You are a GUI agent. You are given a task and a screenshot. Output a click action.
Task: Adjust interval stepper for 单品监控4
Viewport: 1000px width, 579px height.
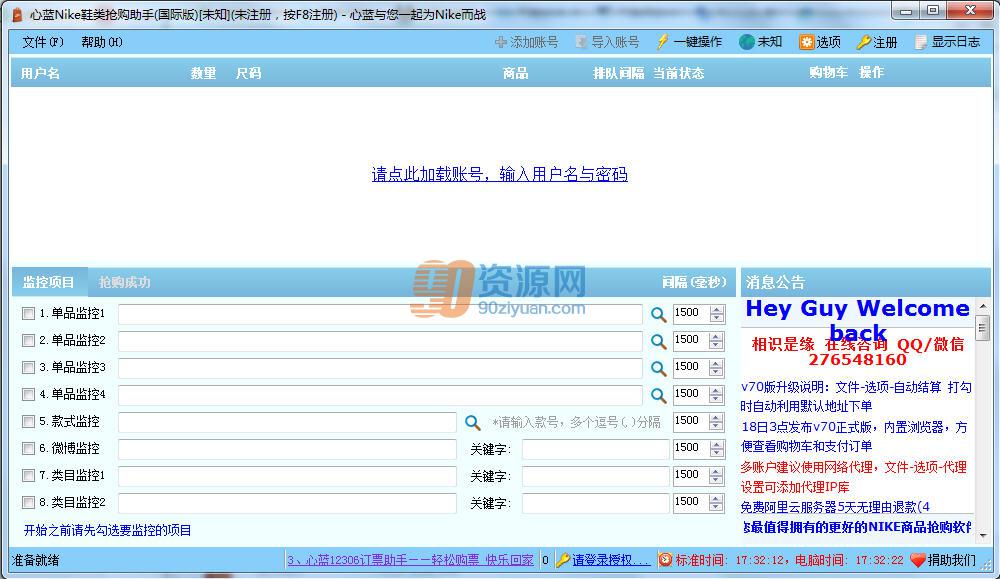point(717,395)
